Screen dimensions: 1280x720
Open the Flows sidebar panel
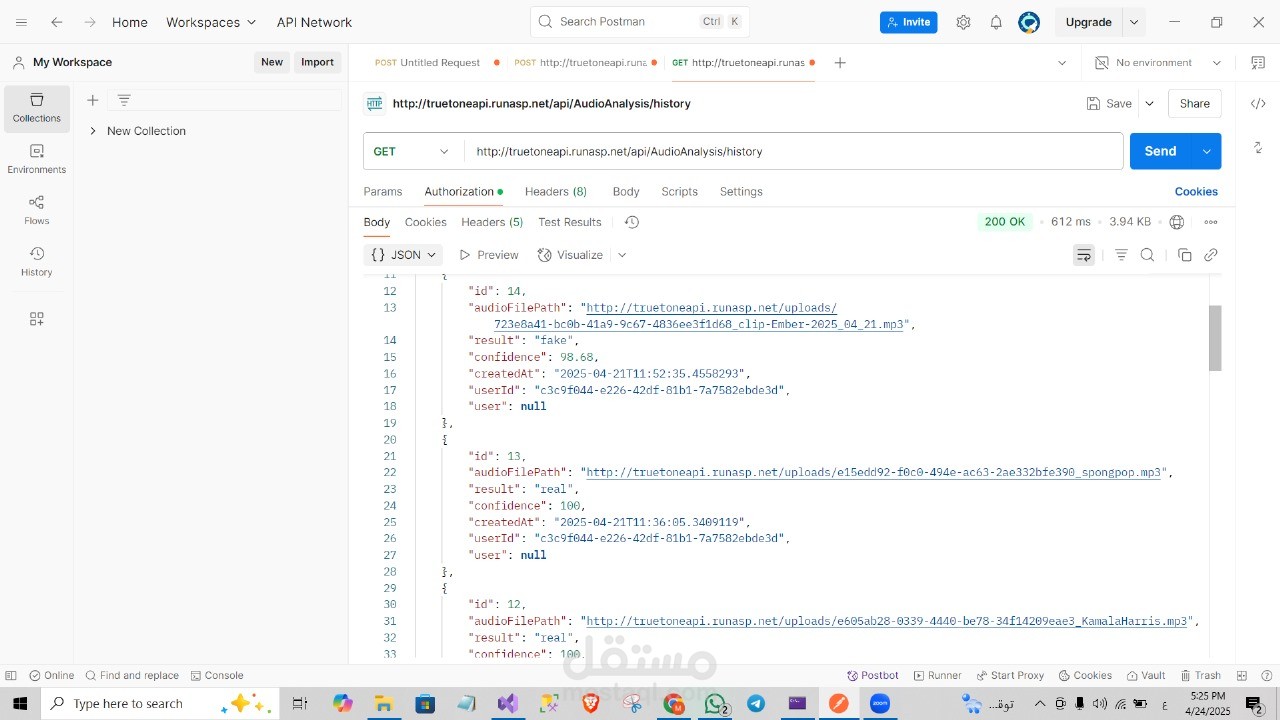coord(37,210)
